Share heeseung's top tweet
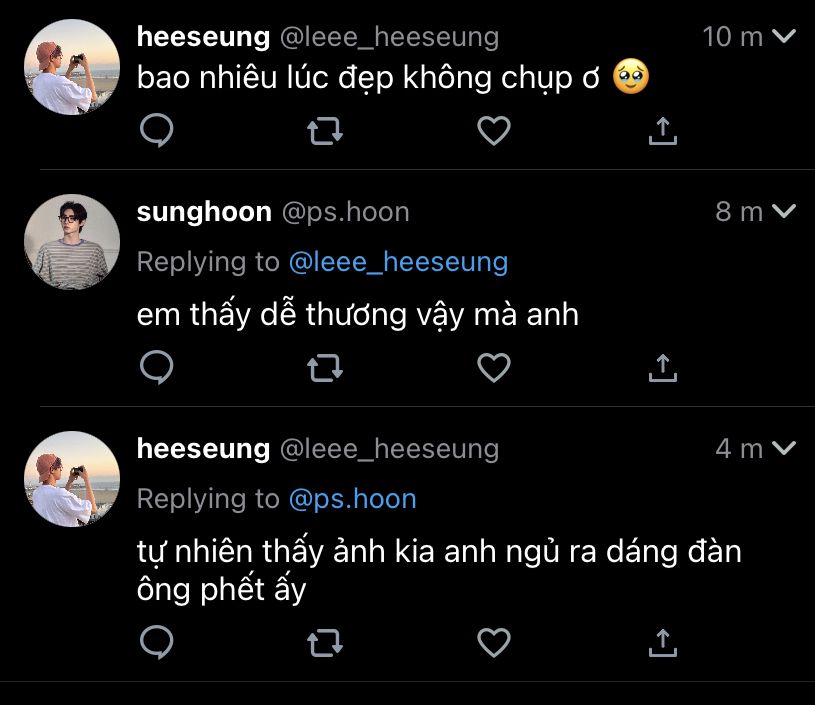This screenshot has height=705, width=815. coord(663,131)
